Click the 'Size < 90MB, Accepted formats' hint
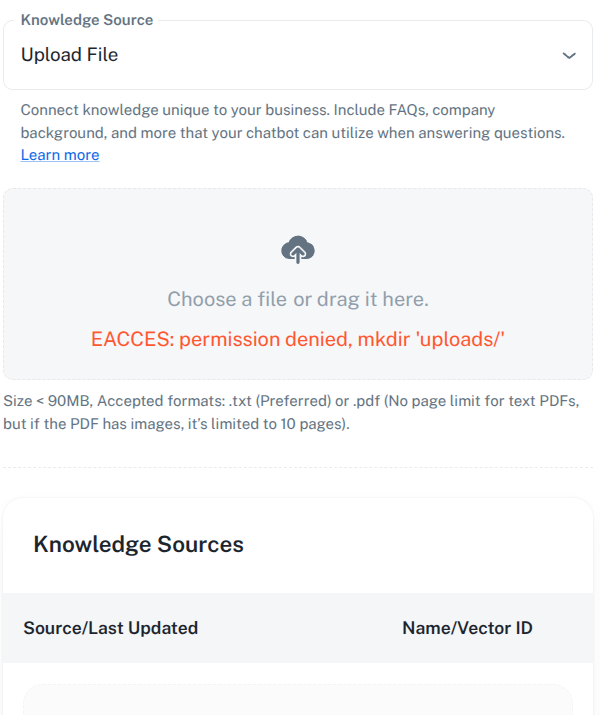This screenshot has width=600, height=715. pyautogui.click(x=291, y=401)
